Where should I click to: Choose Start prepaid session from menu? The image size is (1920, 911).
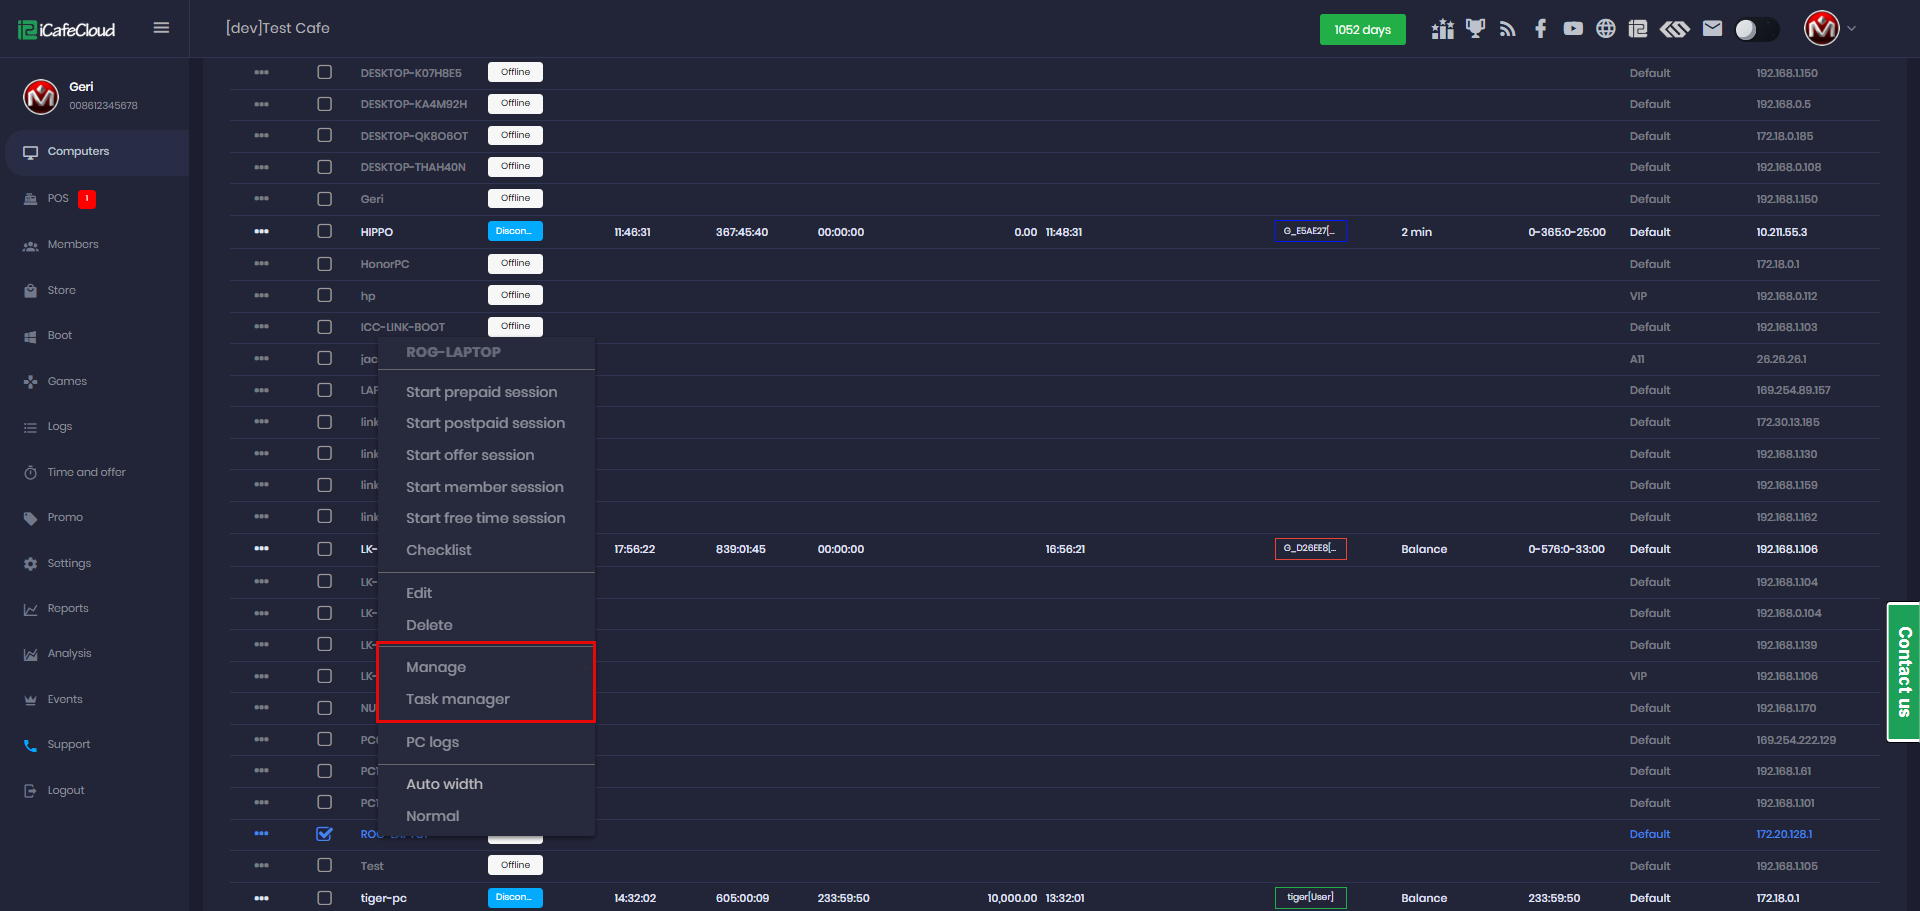pos(481,392)
